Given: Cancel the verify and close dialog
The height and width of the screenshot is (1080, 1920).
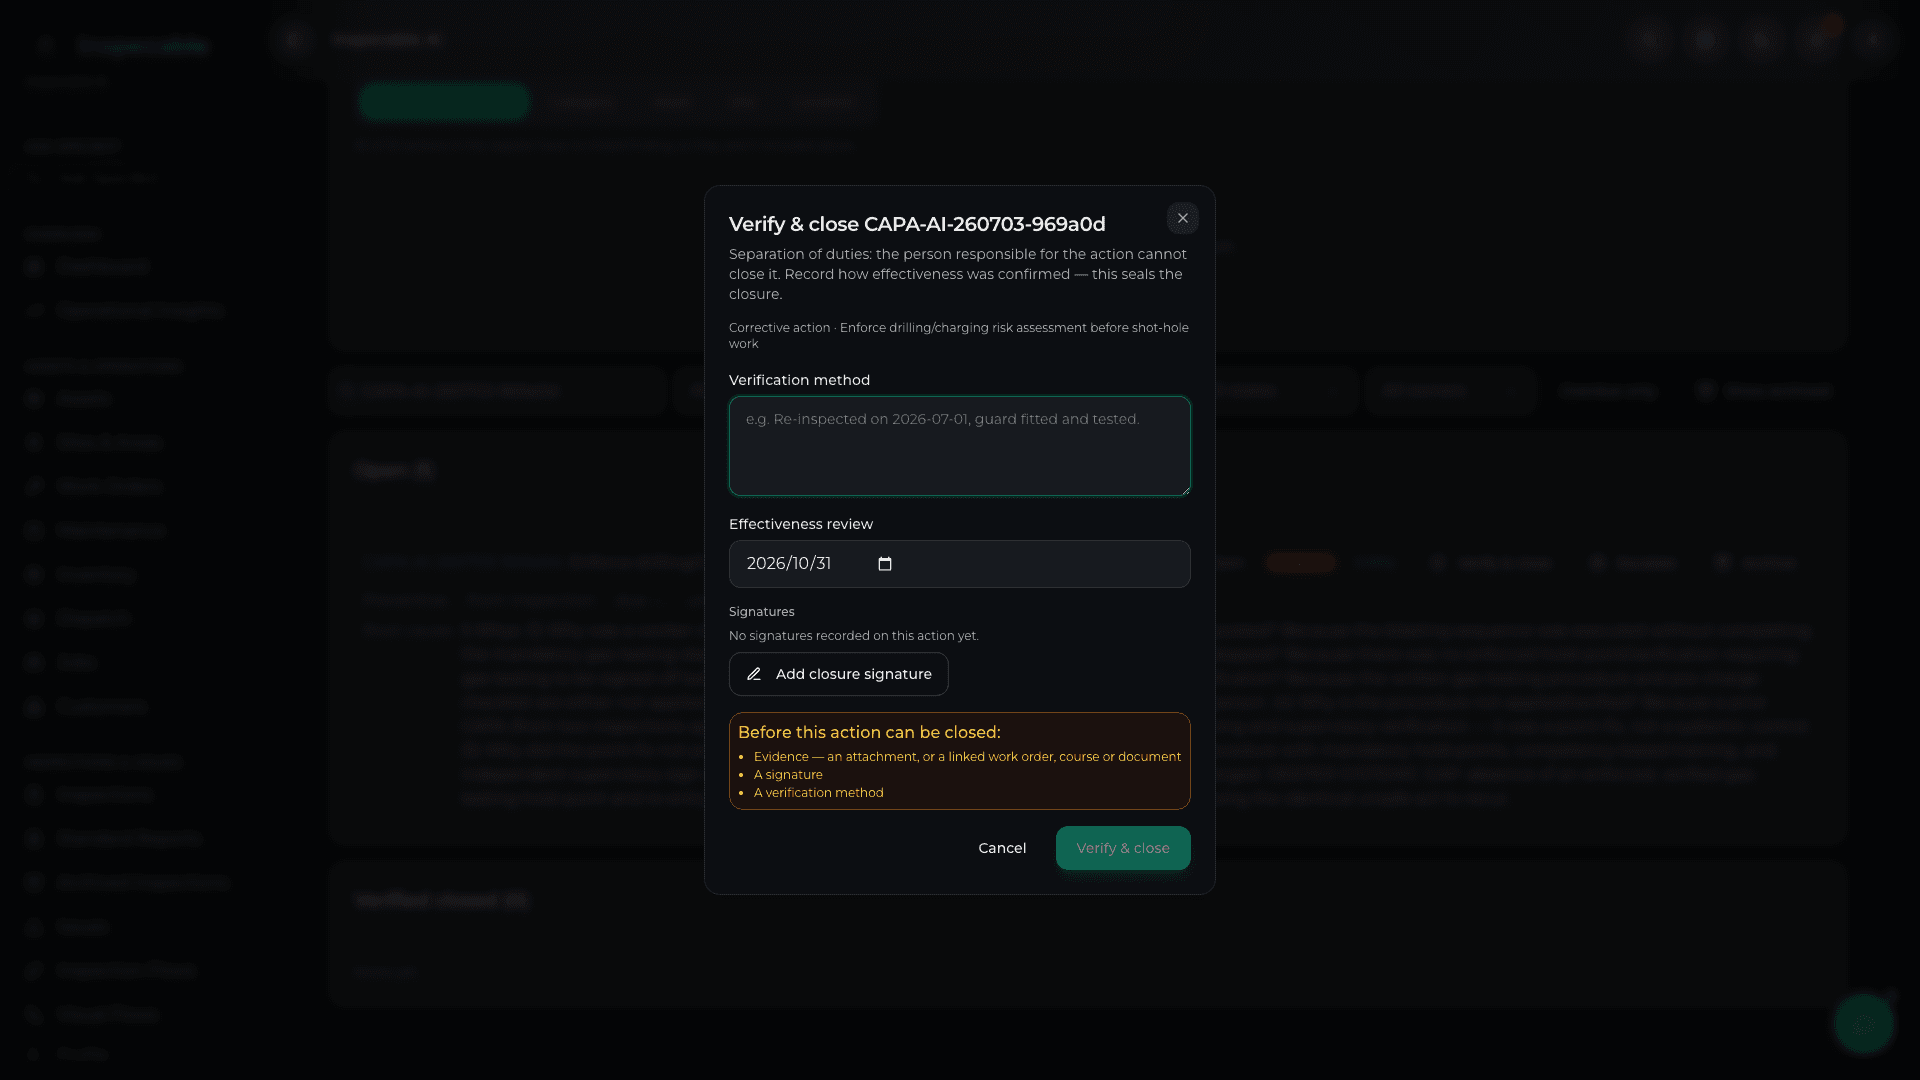Looking at the screenshot, I should [1002, 848].
